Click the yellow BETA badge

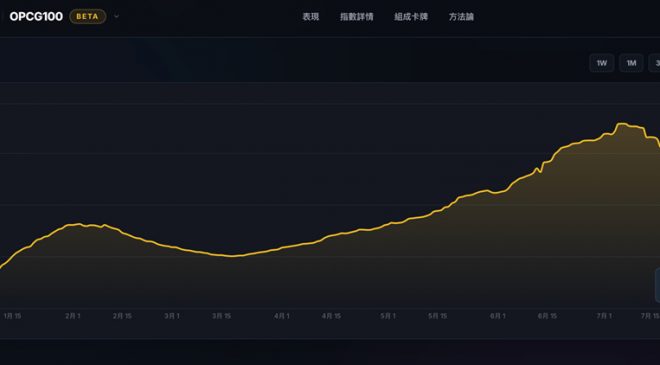88,16
